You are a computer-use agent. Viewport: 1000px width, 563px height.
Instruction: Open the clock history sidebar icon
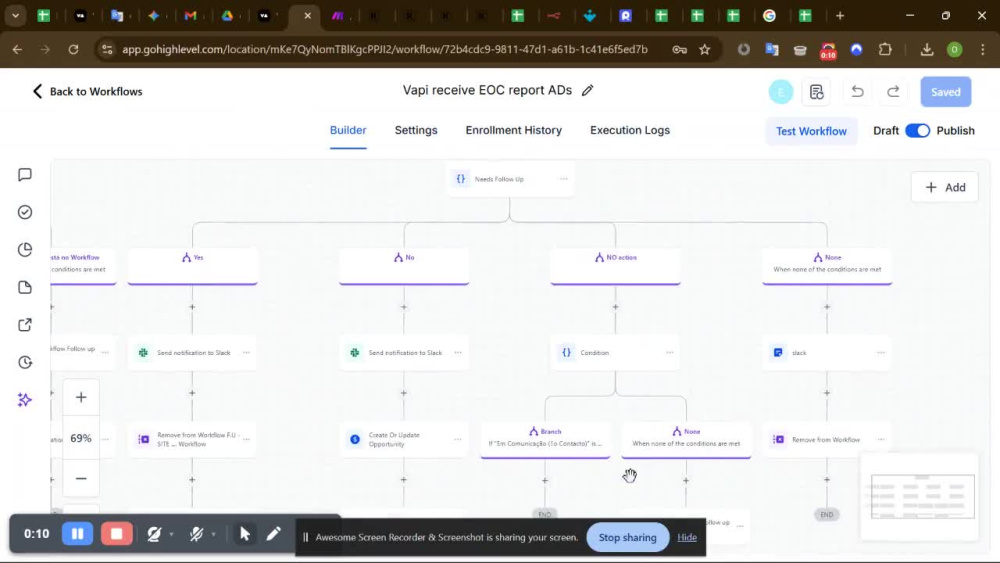25,363
